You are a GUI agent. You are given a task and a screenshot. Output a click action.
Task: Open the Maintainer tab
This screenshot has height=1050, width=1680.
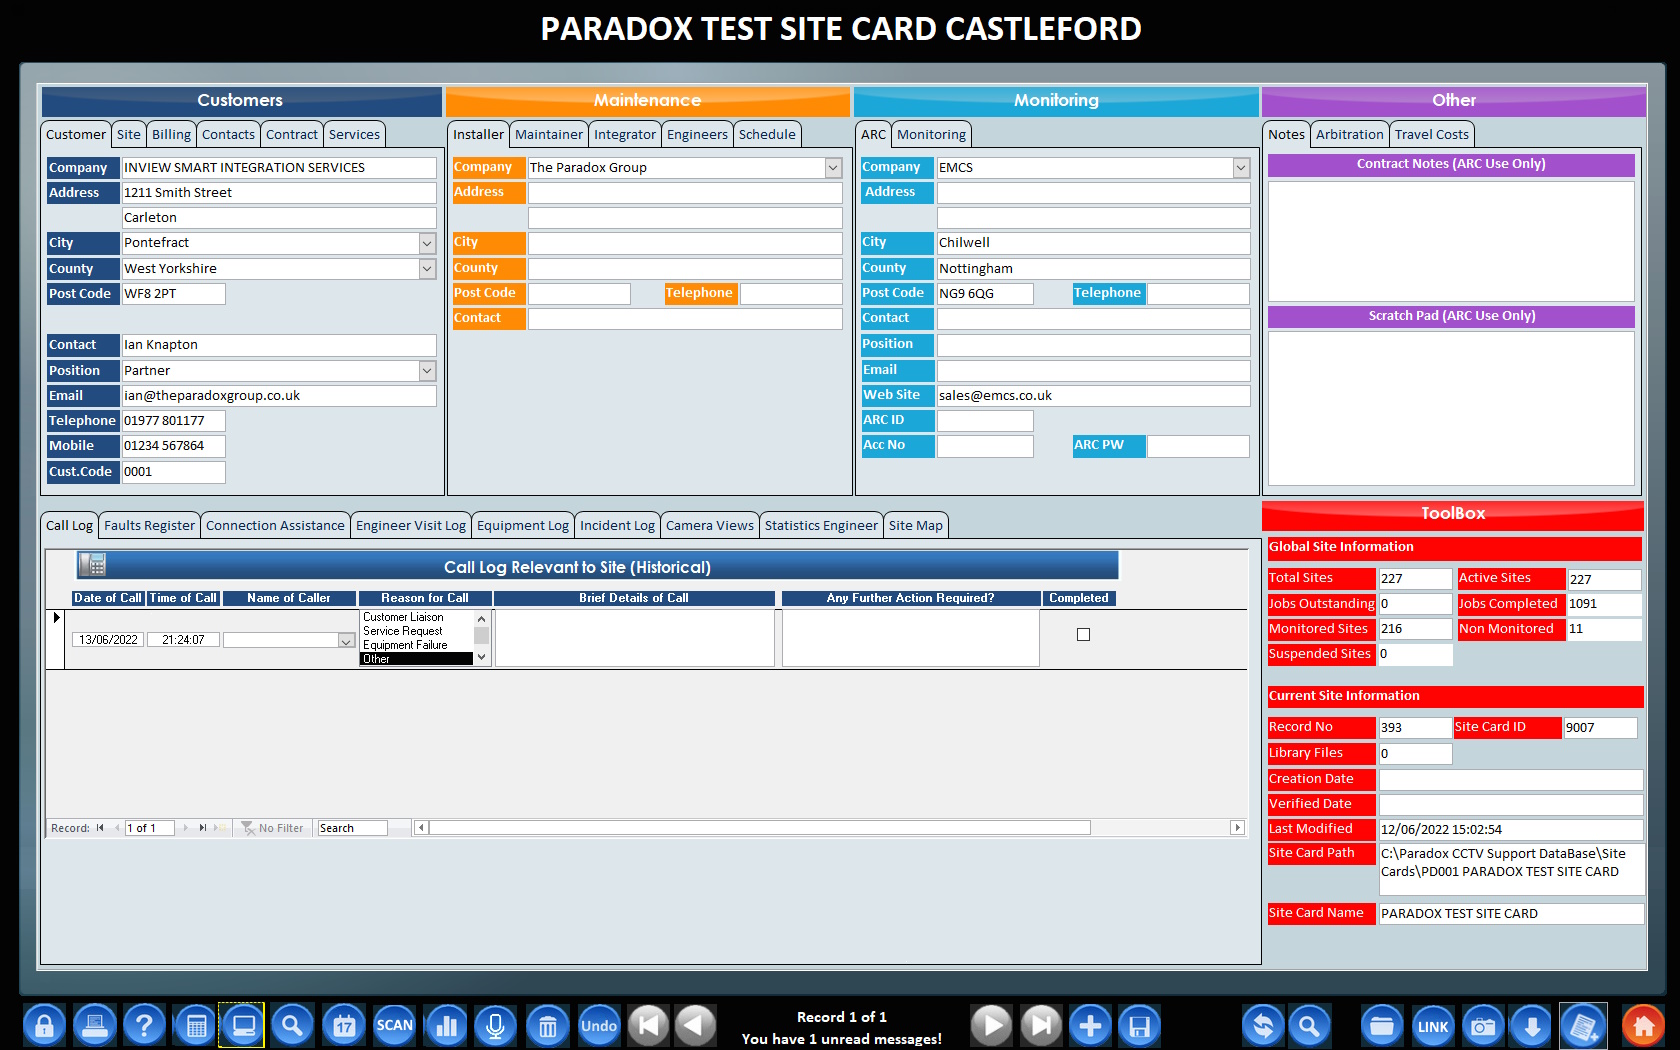[x=549, y=134]
